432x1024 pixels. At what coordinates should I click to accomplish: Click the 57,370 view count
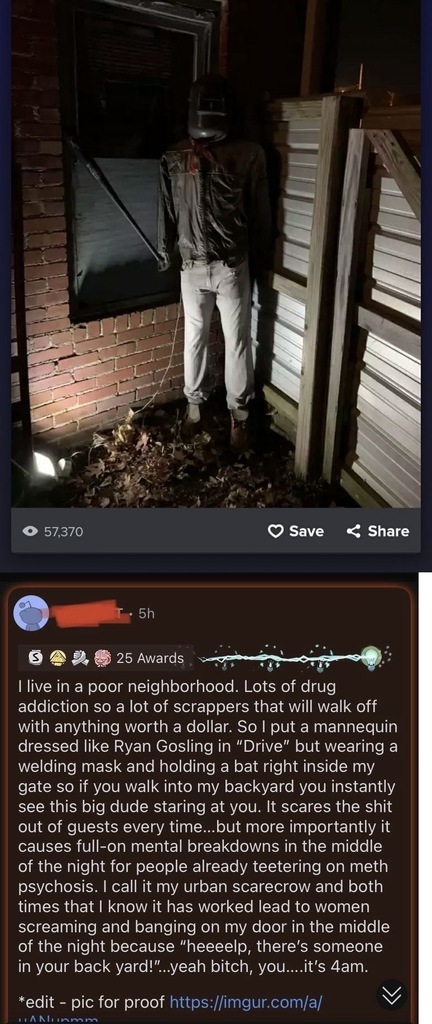click(x=63, y=532)
